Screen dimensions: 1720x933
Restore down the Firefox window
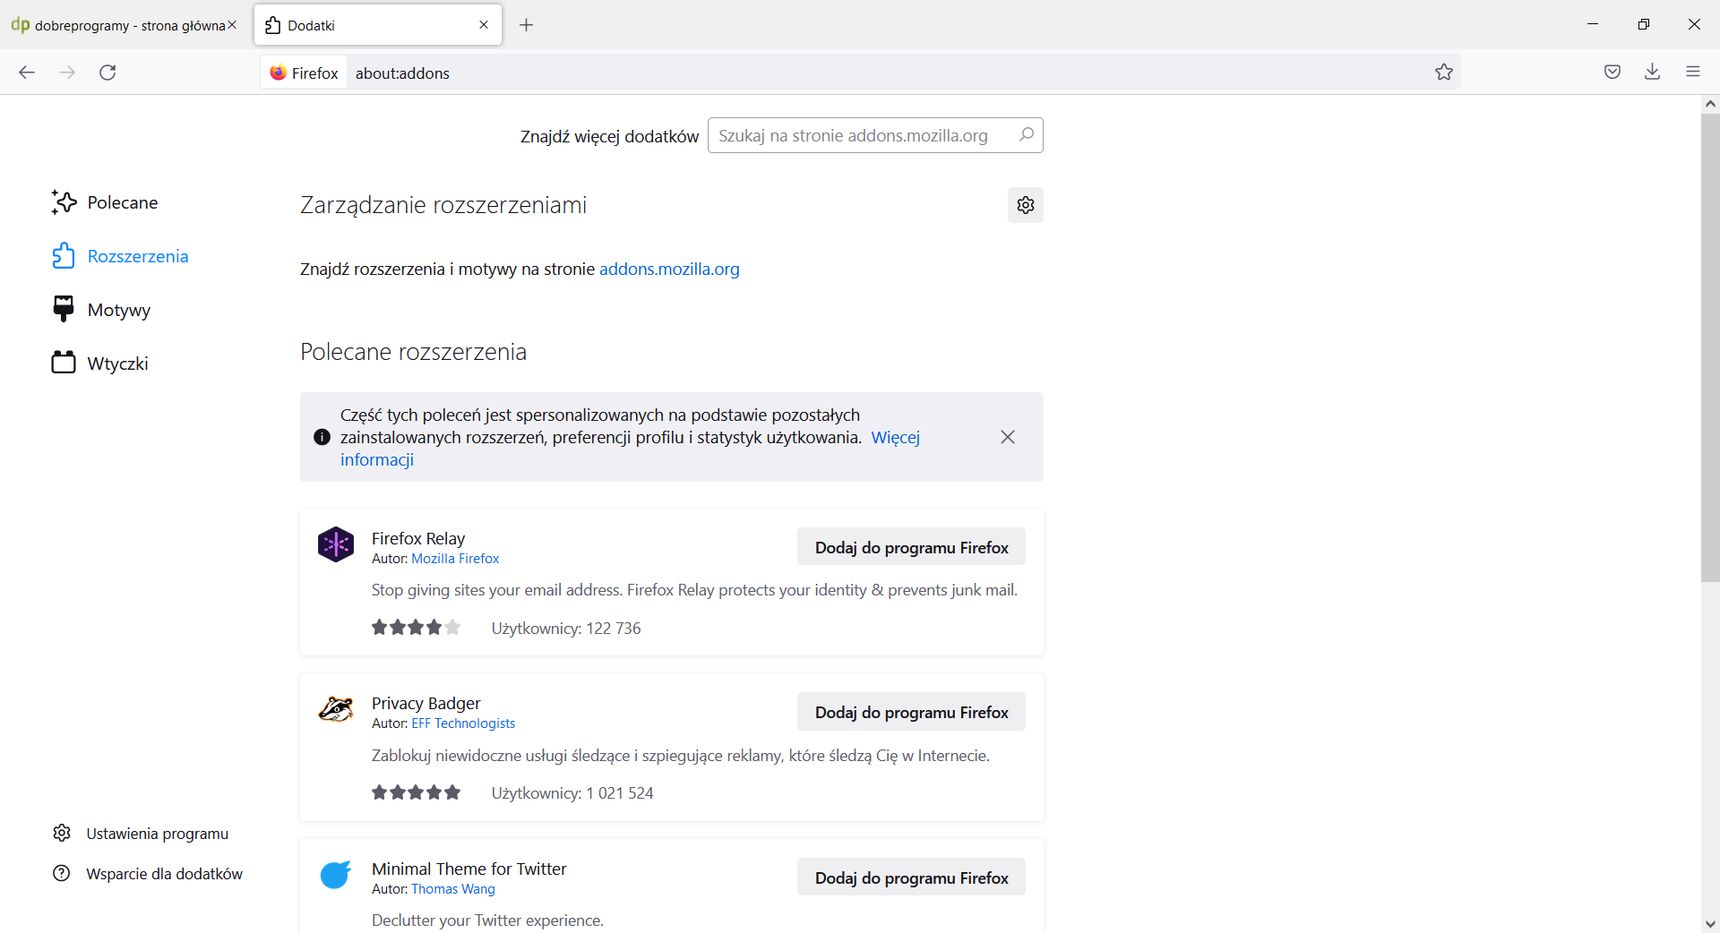[1643, 24]
